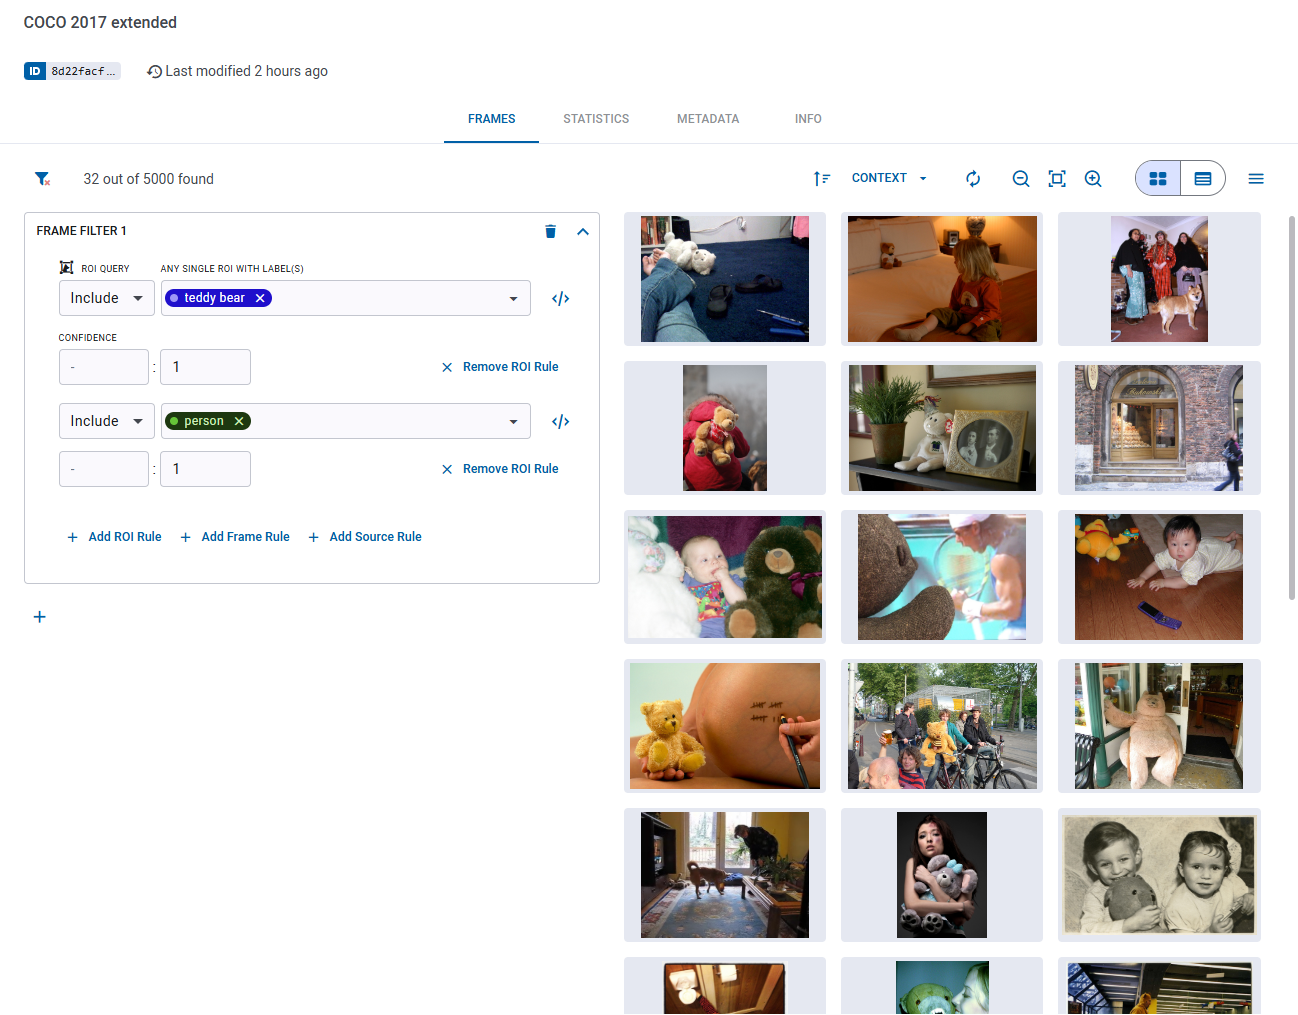This screenshot has height=1015, width=1298.
Task: Switch to list view layout
Action: click(1202, 178)
